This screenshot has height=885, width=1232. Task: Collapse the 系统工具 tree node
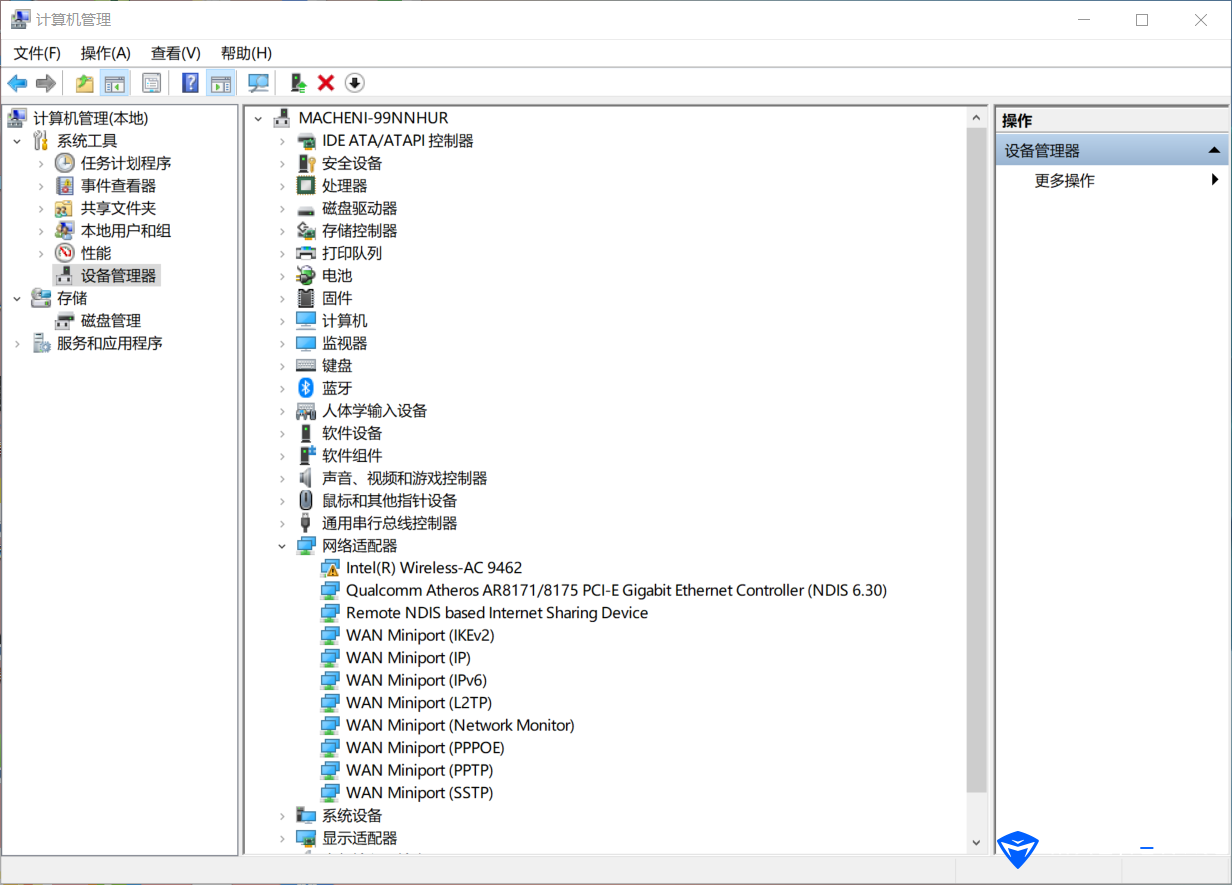coord(17,141)
